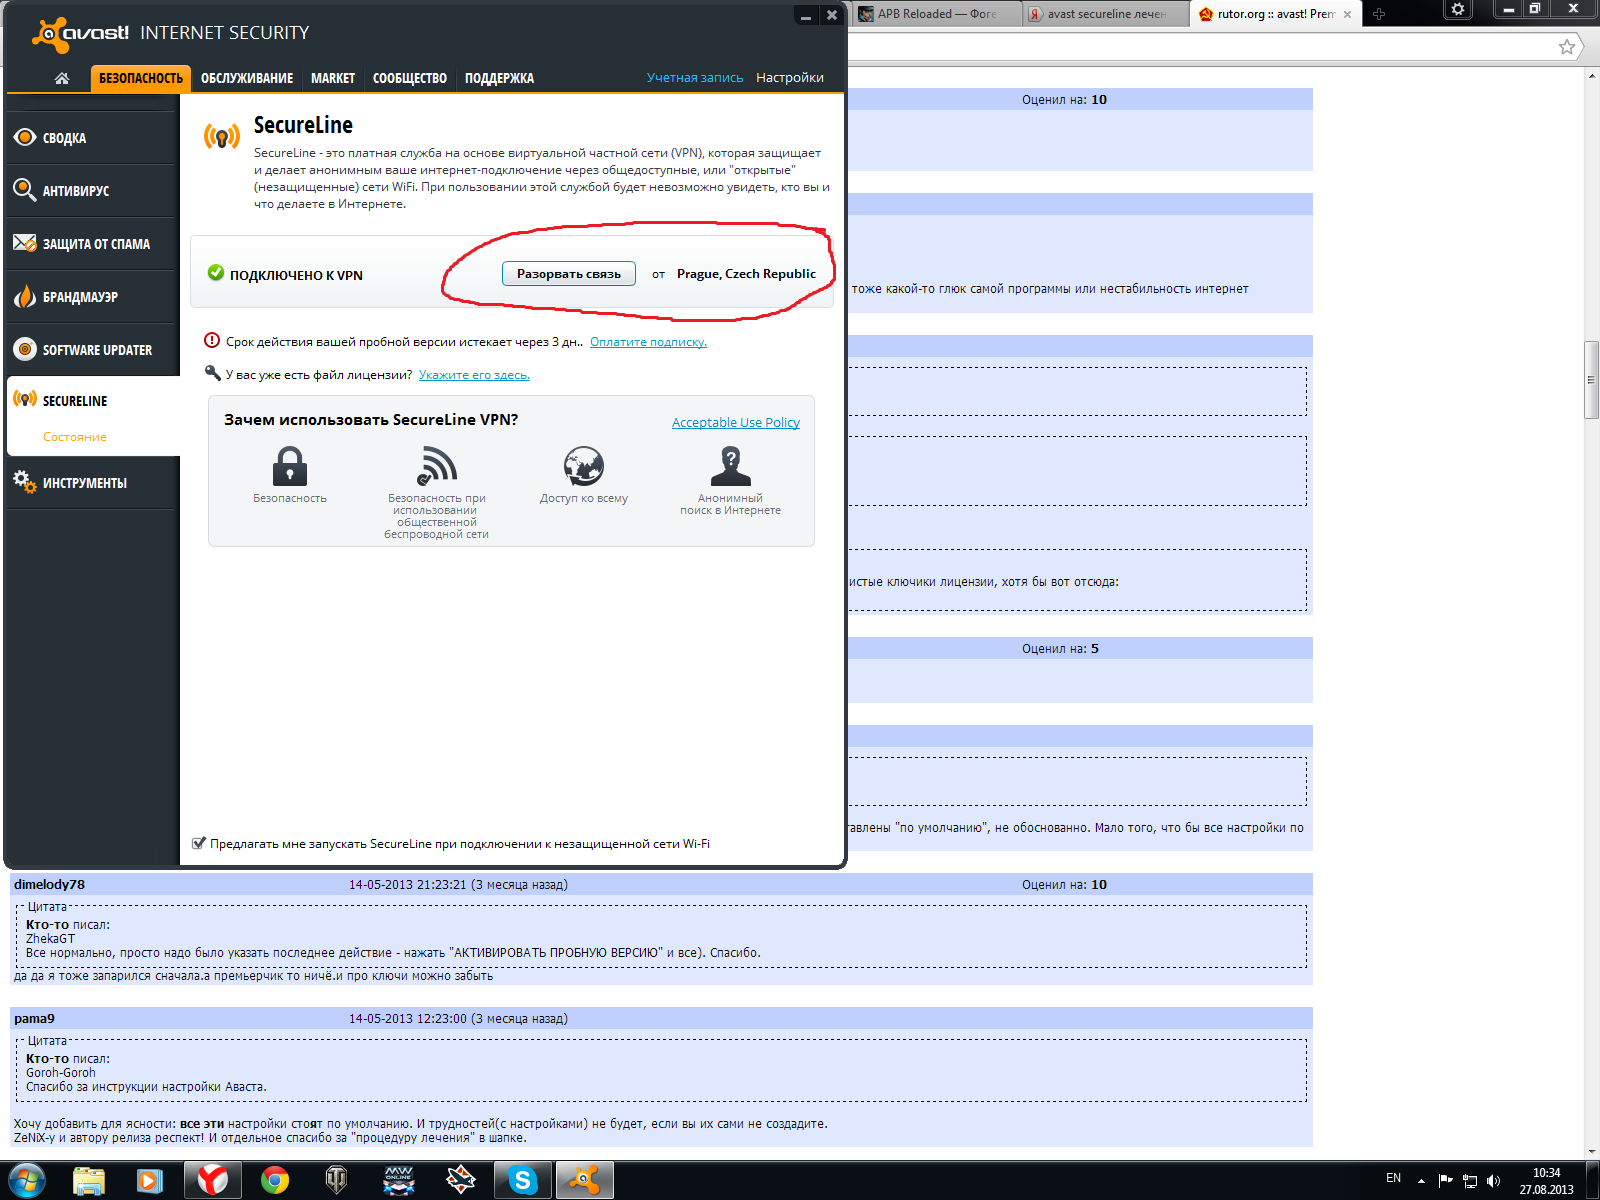Click the trial expiry warning icon
1600x1200 pixels.
tap(211, 341)
